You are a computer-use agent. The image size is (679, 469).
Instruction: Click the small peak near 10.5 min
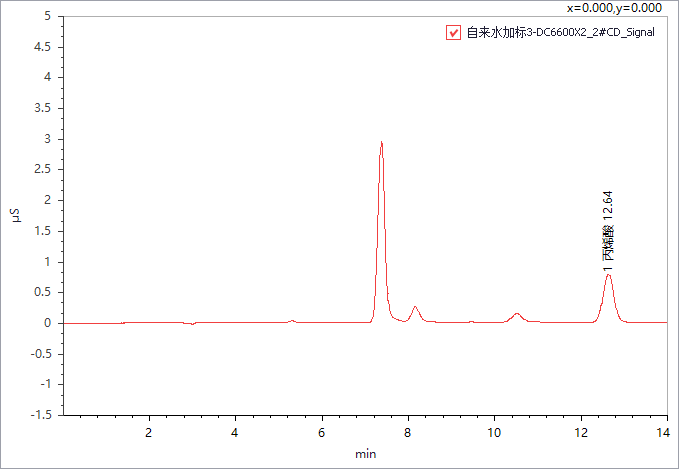pyautogui.click(x=517, y=314)
